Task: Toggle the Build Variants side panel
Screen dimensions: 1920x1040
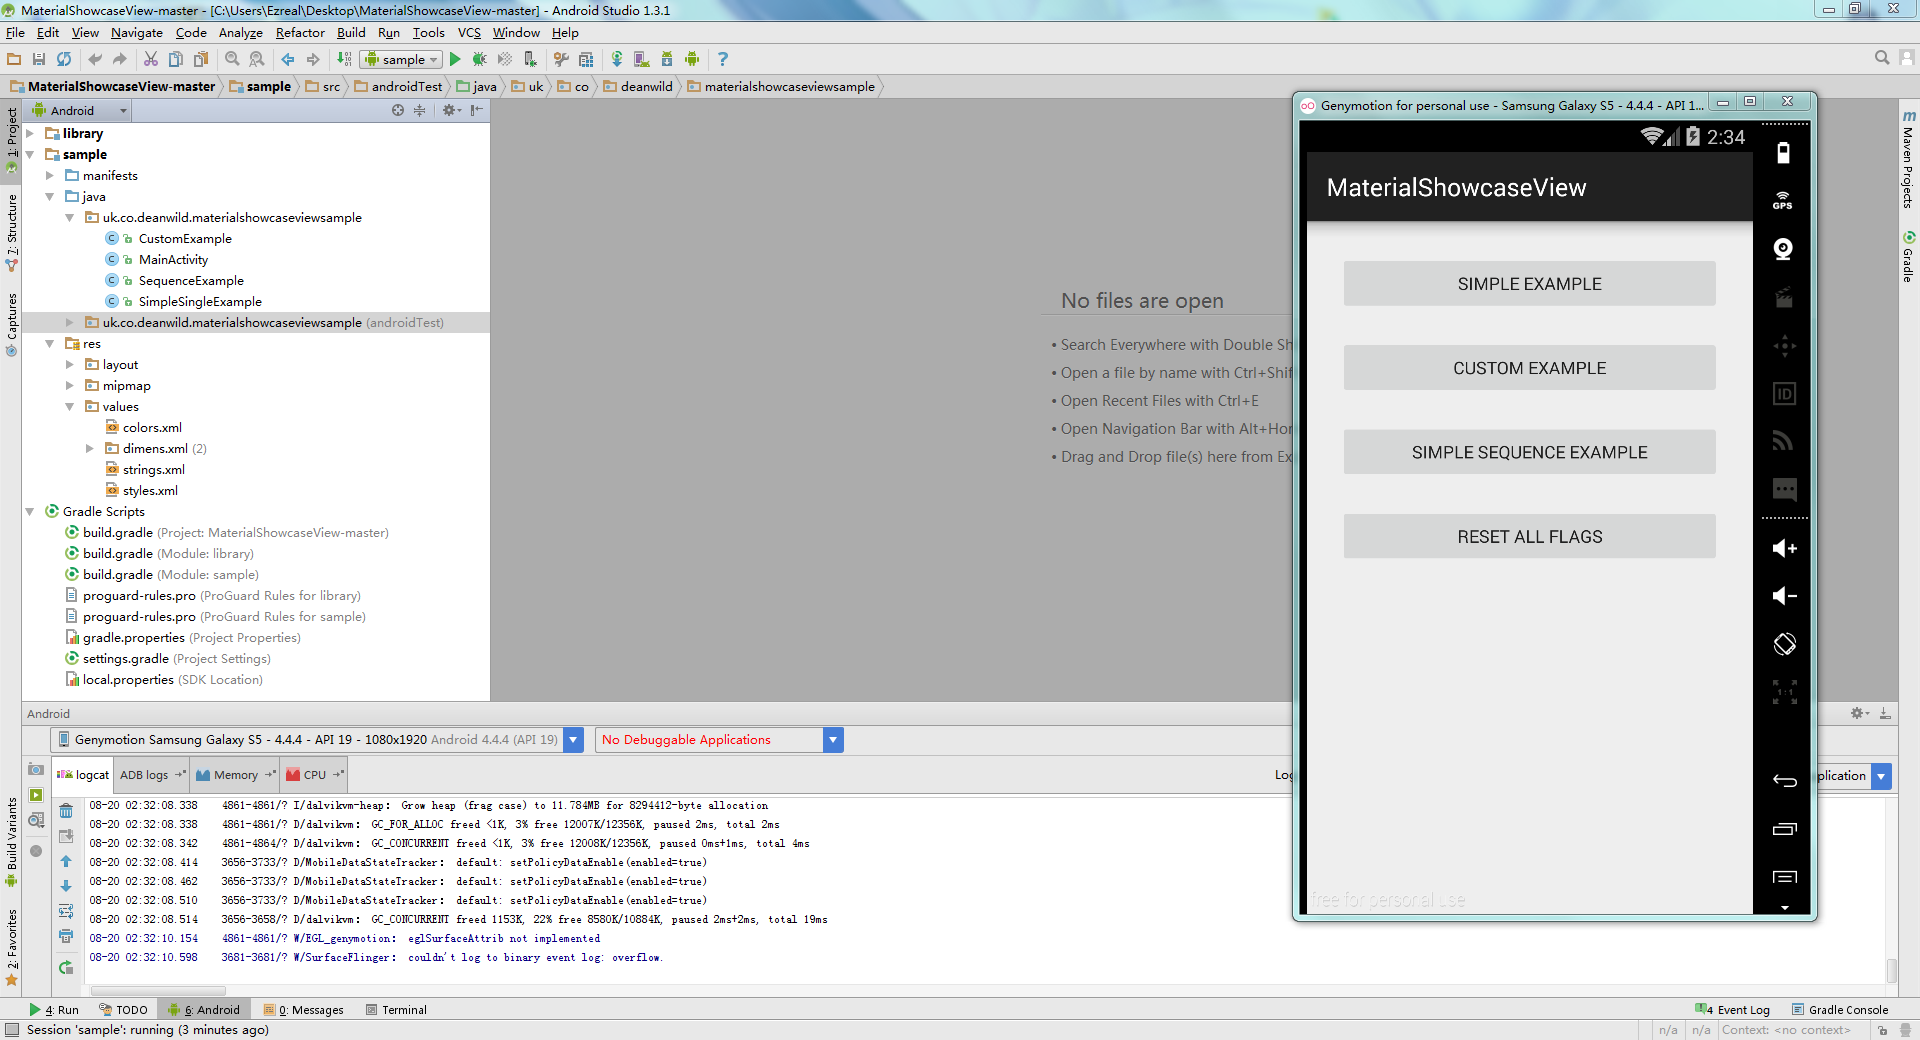Action: pos(11,842)
